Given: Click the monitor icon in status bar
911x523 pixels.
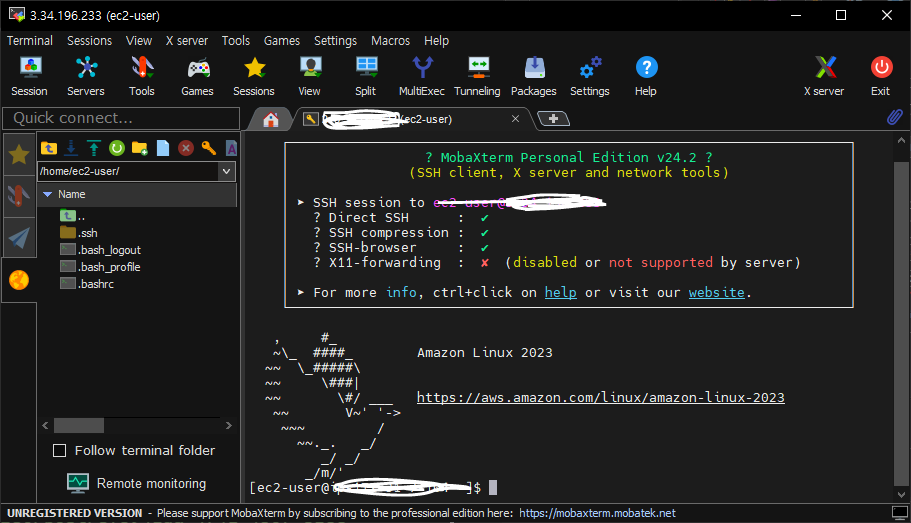Looking at the screenshot, I should tap(900, 513).
